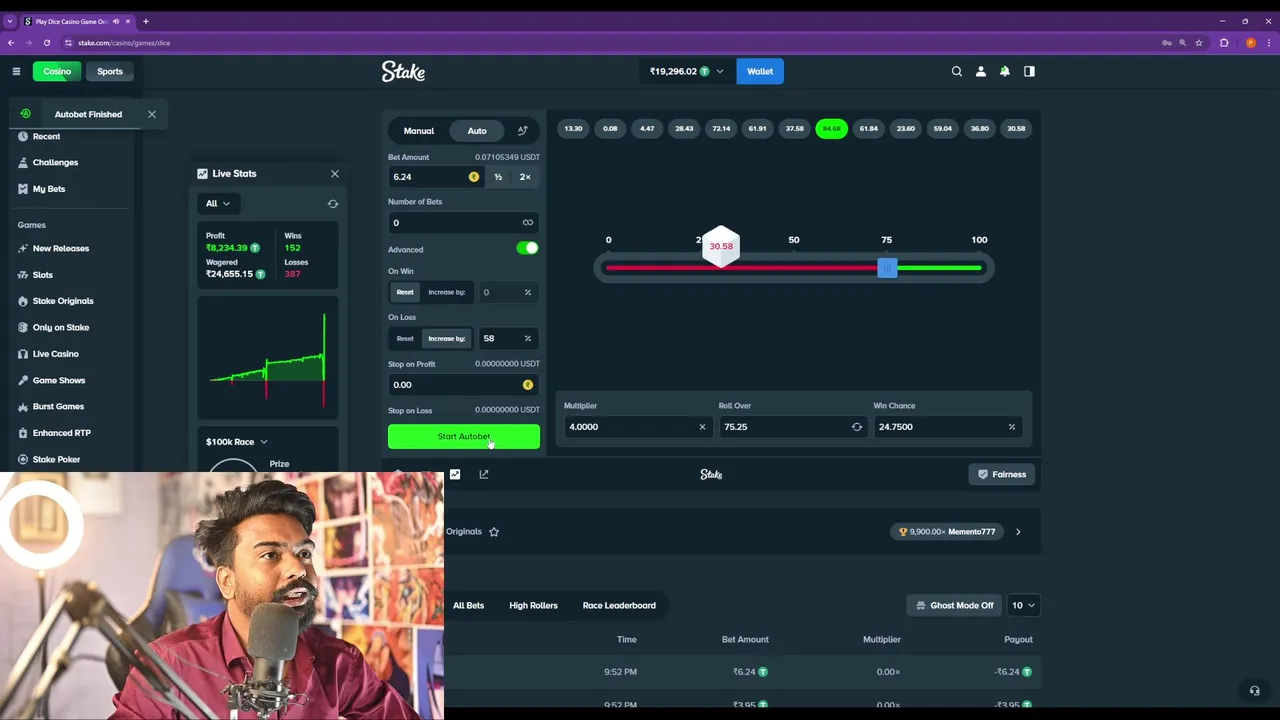Switch to the Manual tab

point(419,131)
